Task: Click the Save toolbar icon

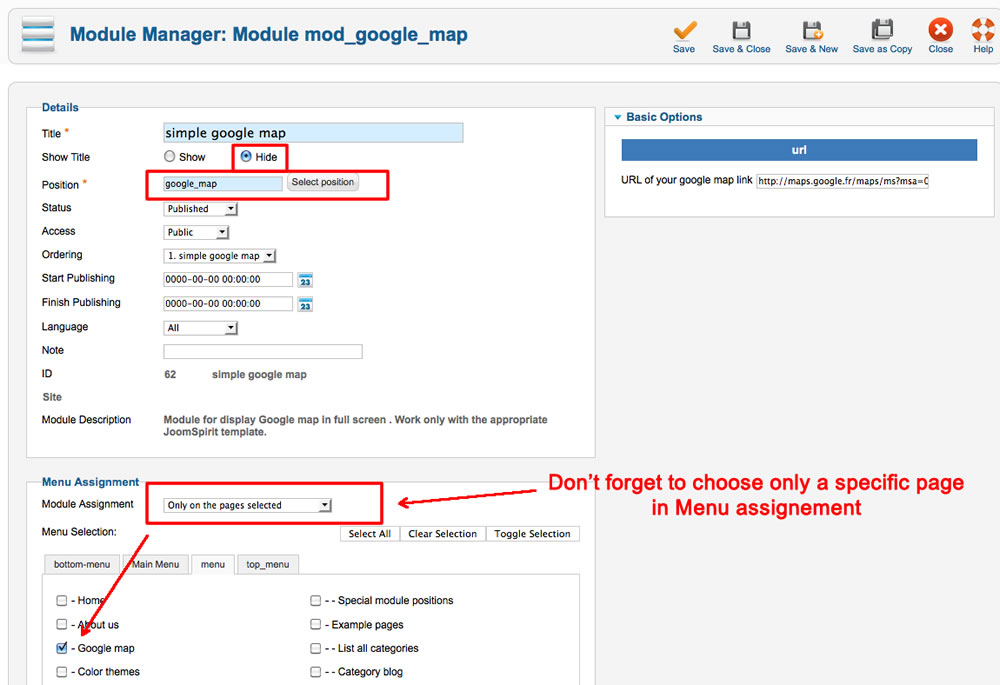Action: pyautogui.click(x=684, y=31)
